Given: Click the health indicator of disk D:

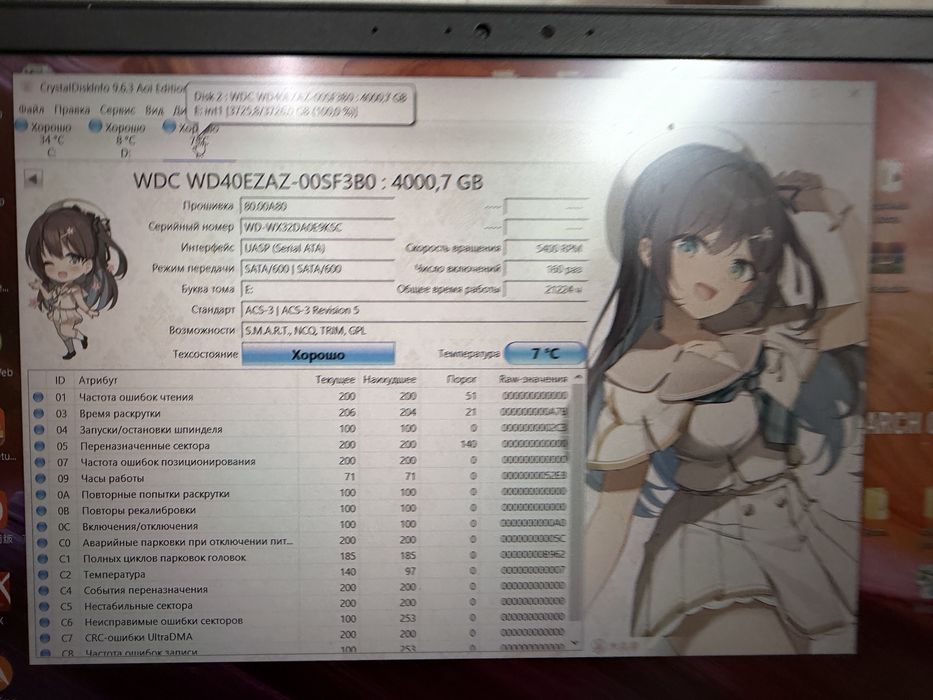Looking at the screenshot, I should click(95, 126).
